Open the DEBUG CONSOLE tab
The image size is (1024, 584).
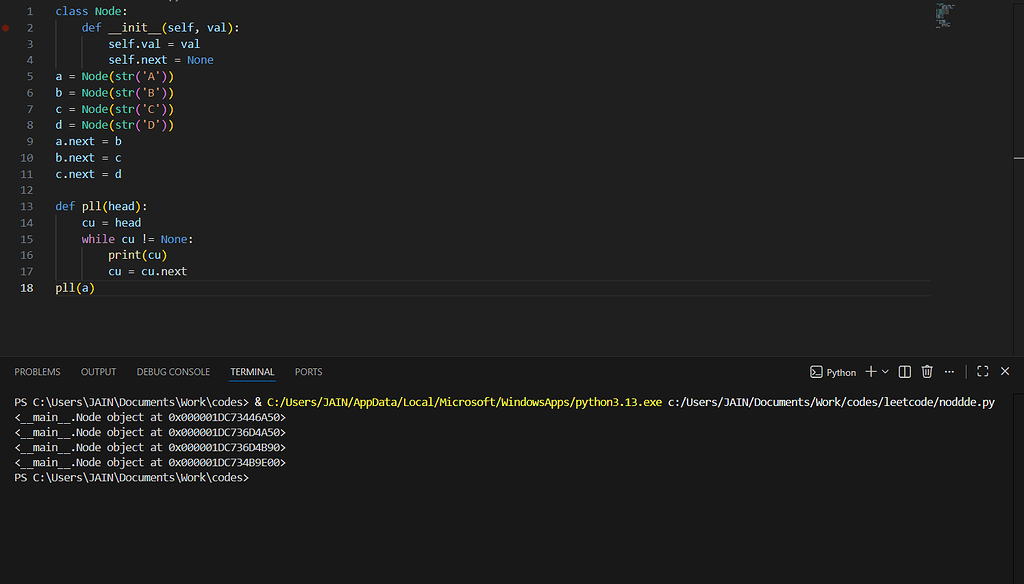tap(173, 372)
